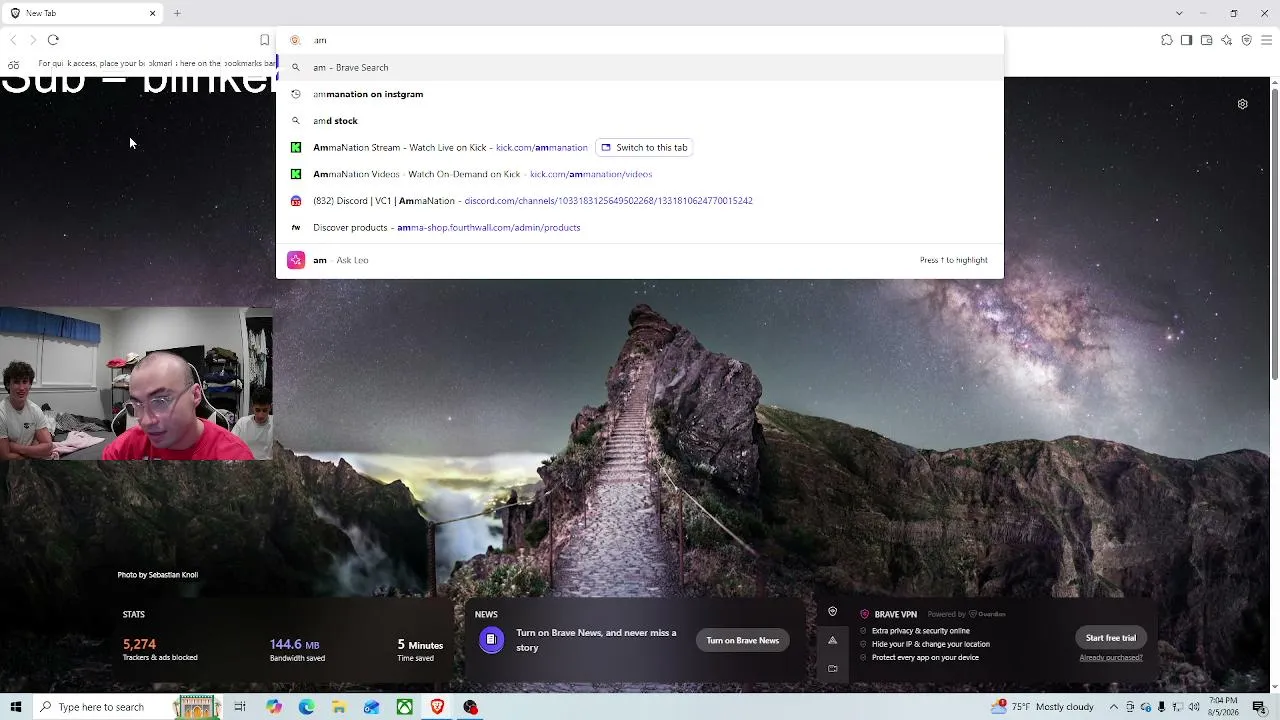Open the Brave Wallet icon
Screen dimensions: 1280x720
pyautogui.click(x=1206, y=40)
